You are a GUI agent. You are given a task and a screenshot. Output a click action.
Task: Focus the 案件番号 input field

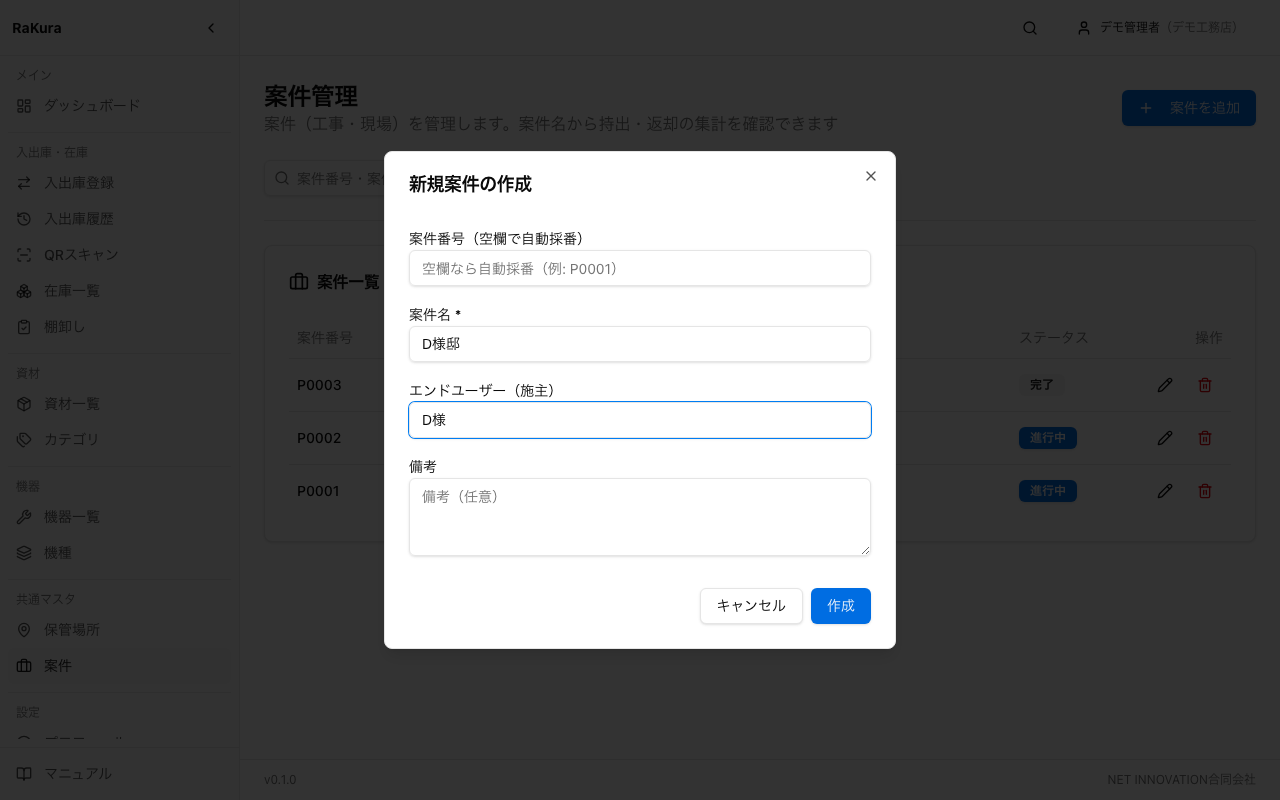[x=640, y=268]
